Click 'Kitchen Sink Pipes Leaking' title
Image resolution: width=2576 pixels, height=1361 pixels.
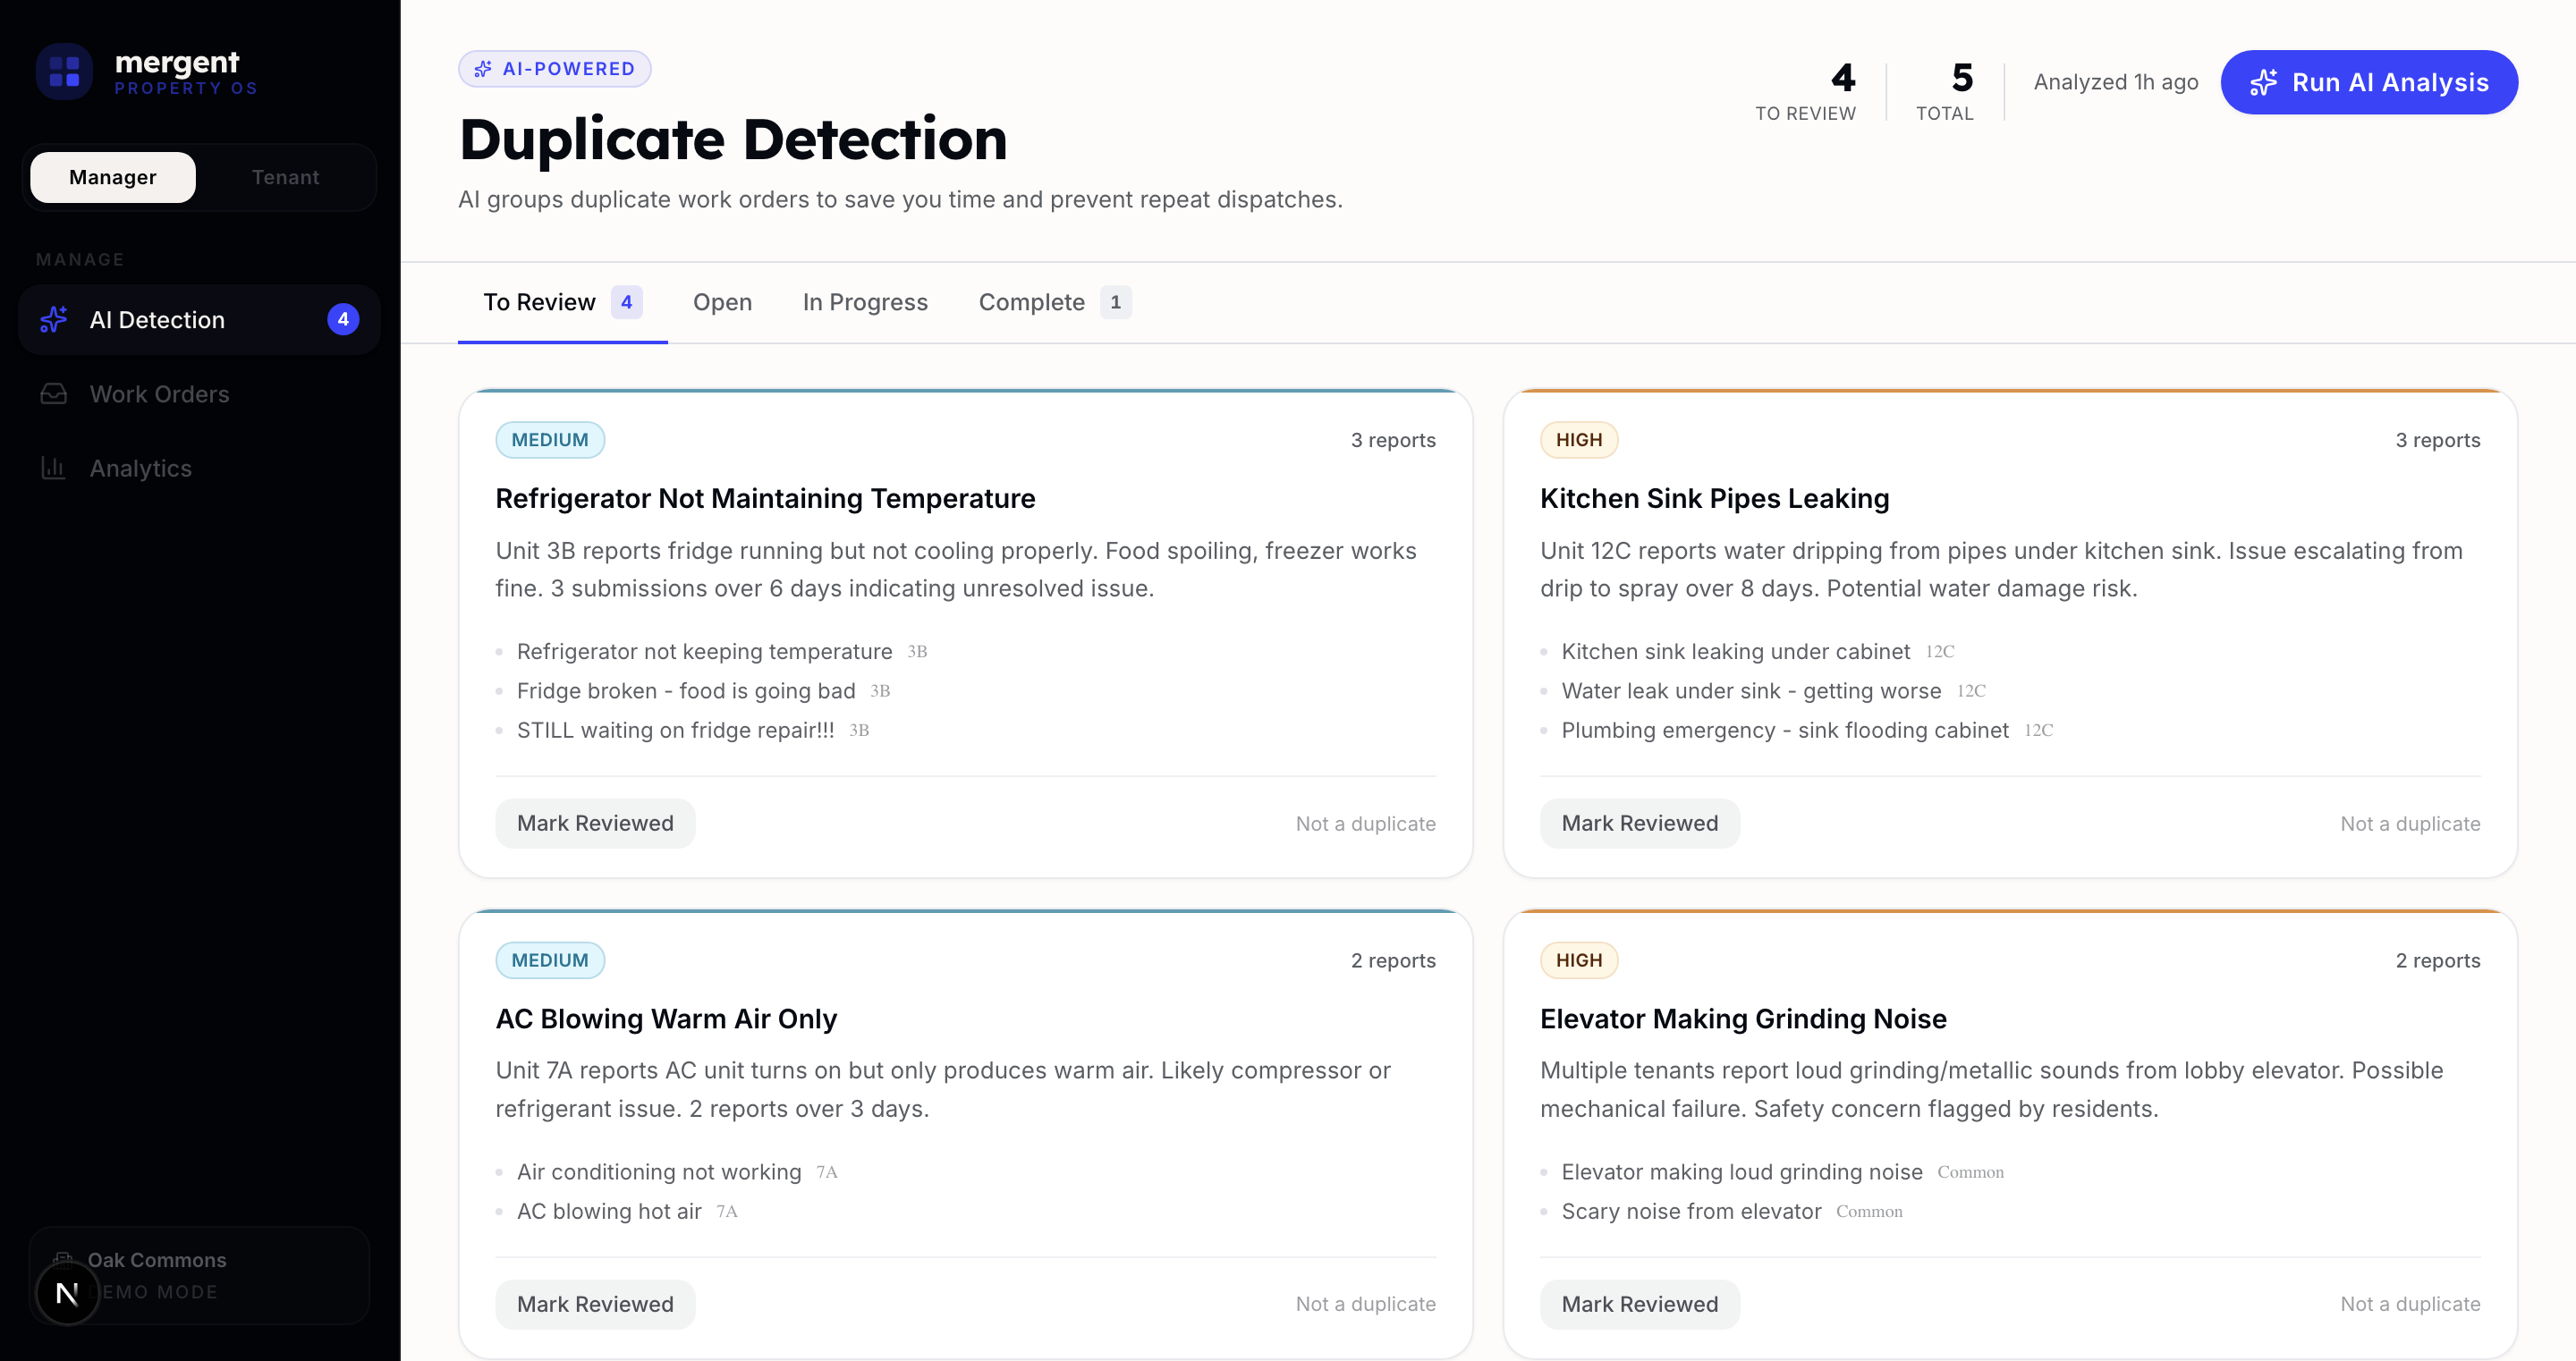(1714, 498)
